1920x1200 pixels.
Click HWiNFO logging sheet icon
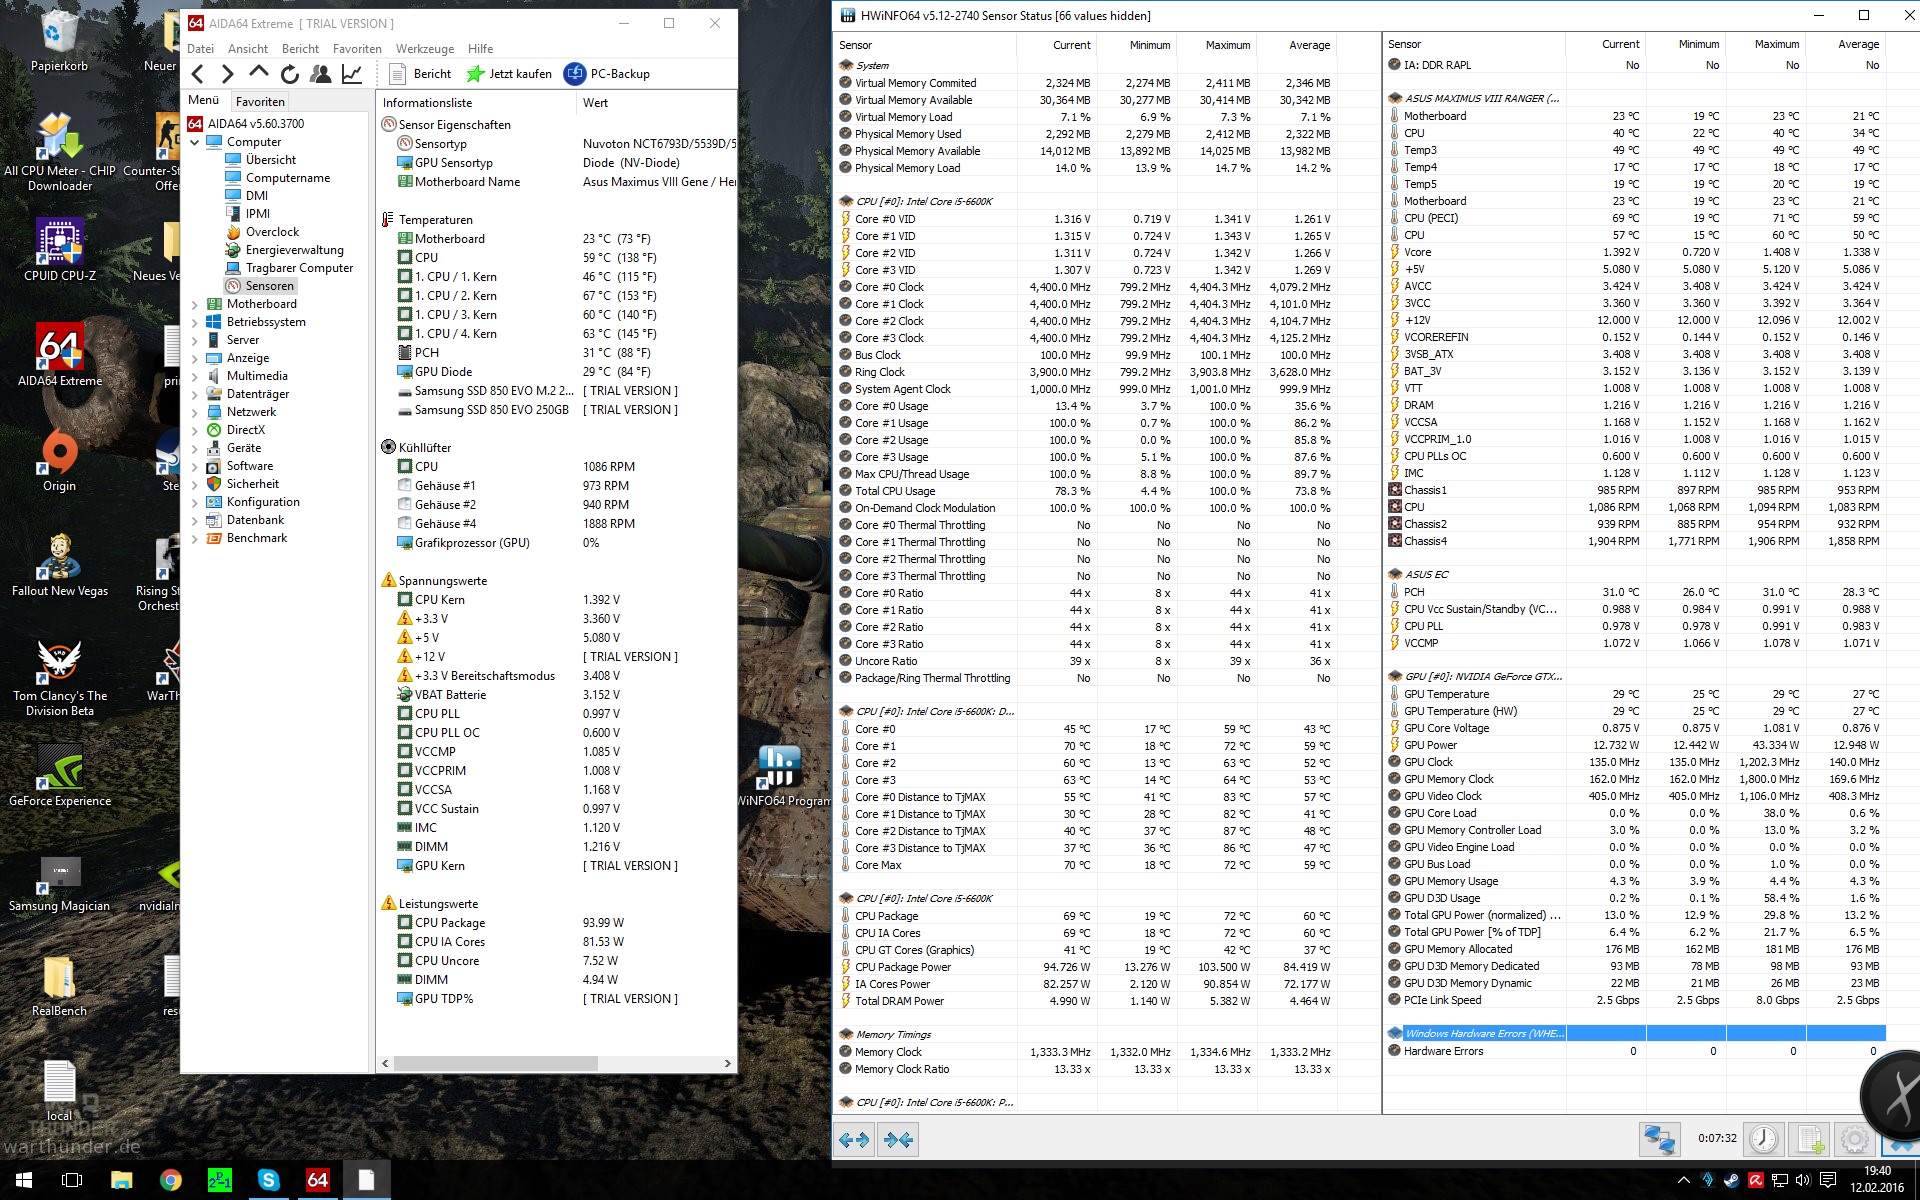click(1809, 1139)
